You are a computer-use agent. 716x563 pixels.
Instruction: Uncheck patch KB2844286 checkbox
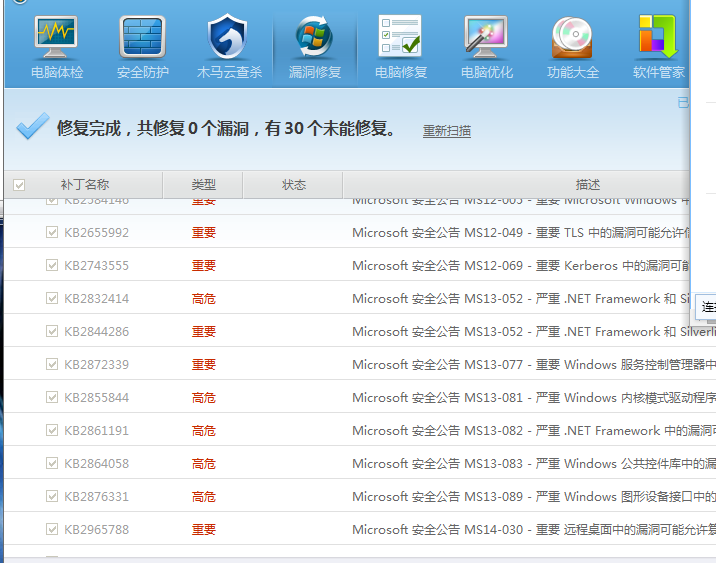[x=52, y=331]
